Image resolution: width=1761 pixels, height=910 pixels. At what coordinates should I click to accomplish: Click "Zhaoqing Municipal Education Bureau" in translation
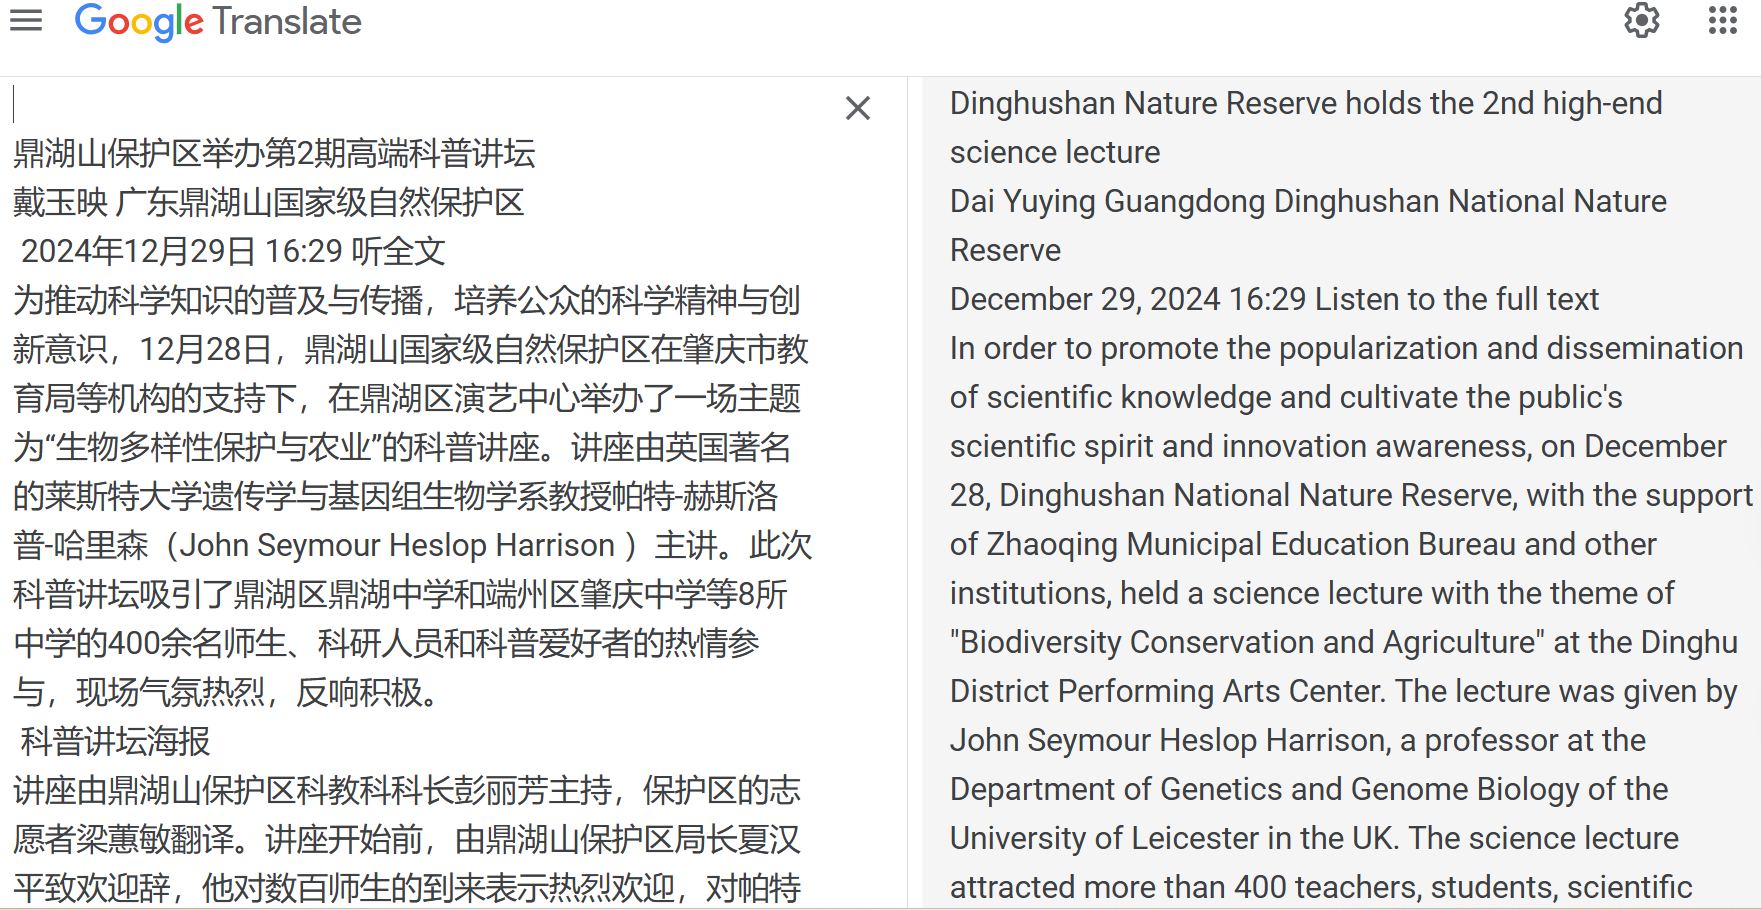click(x=1250, y=545)
